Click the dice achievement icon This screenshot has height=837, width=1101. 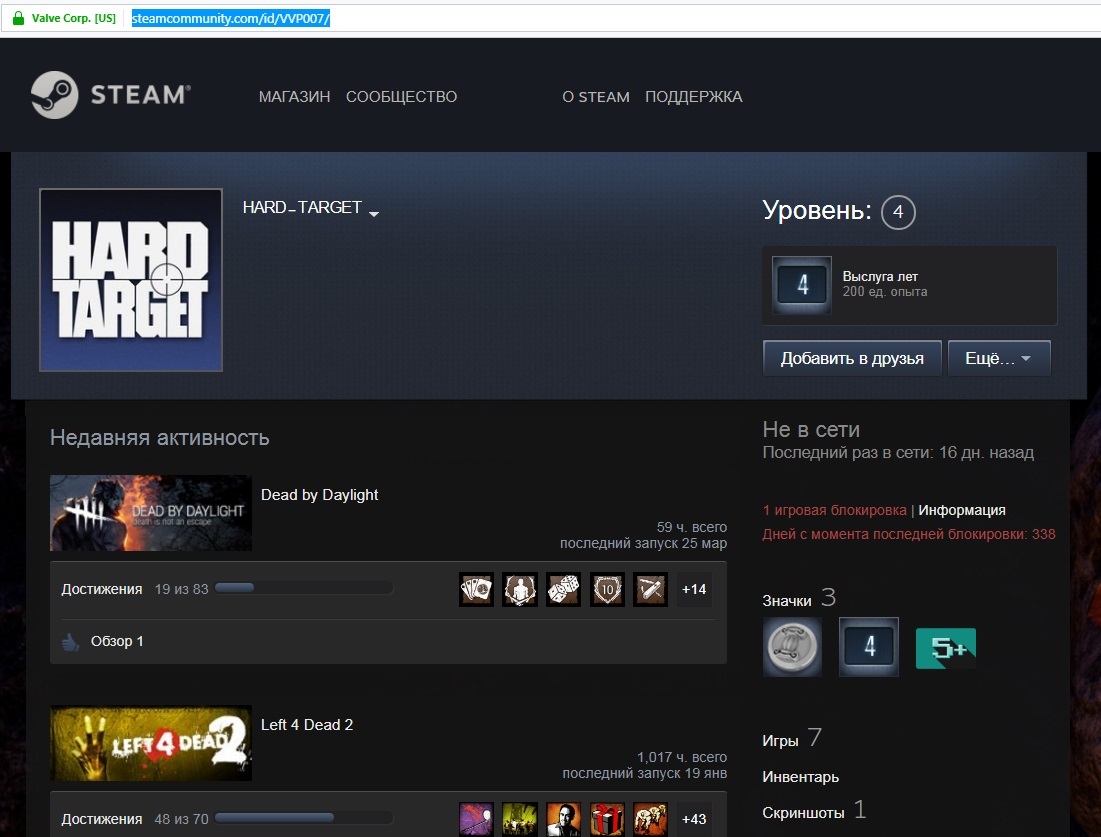[563, 589]
